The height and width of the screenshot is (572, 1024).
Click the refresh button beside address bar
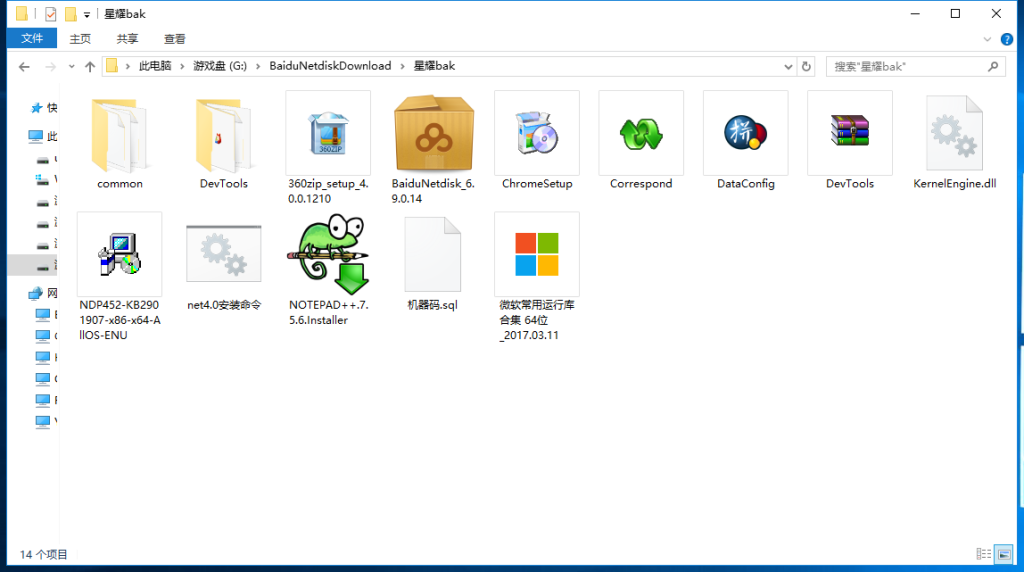pyautogui.click(x=806, y=67)
